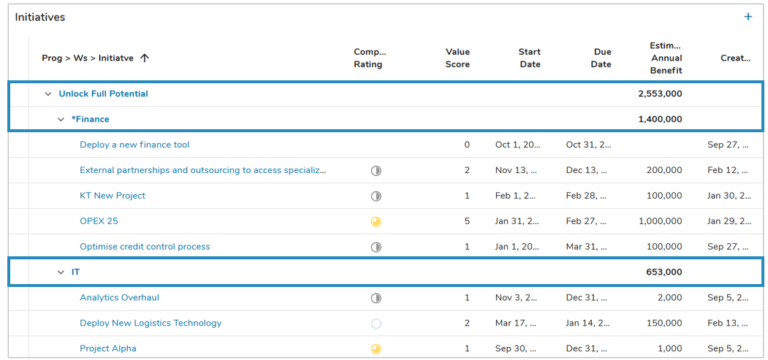The image size is (768, 360).
Task: Click the 200,000 benefit for External partnerships
Action: [x=664, y=170]
